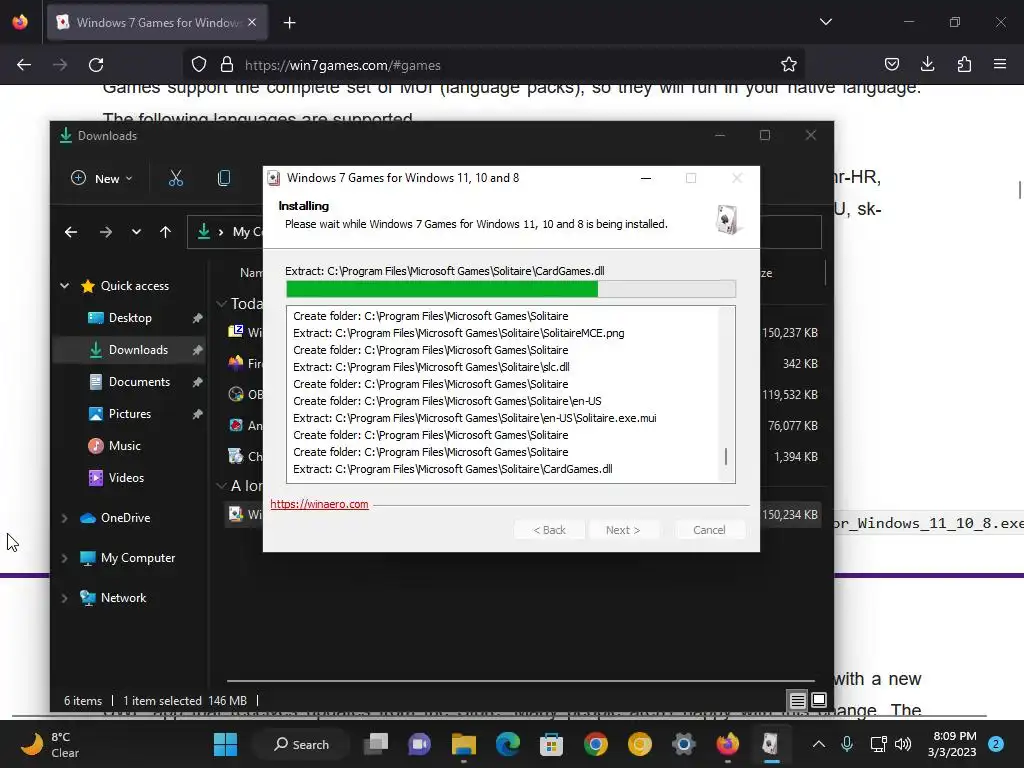The width and height of the screenshot is (1024, 768).
Task: Click the install log scrollbar thumb
Action: click(x=726, y=456)
